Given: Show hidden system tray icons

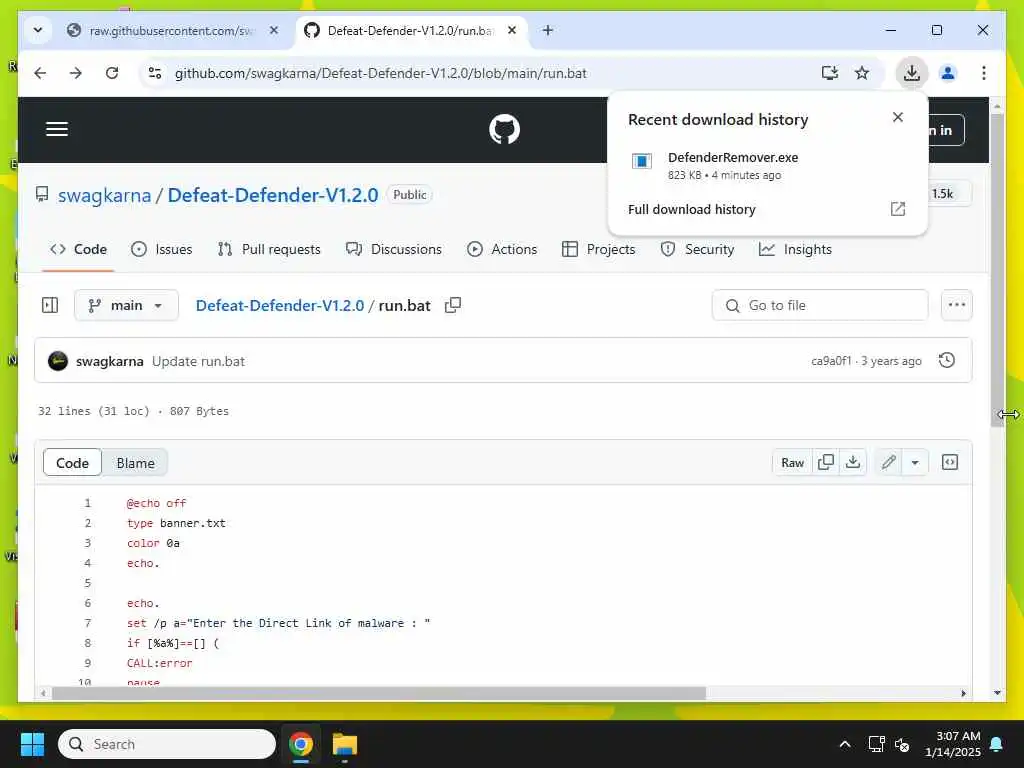Looking at the screenshot, I should tap(844, 744).
